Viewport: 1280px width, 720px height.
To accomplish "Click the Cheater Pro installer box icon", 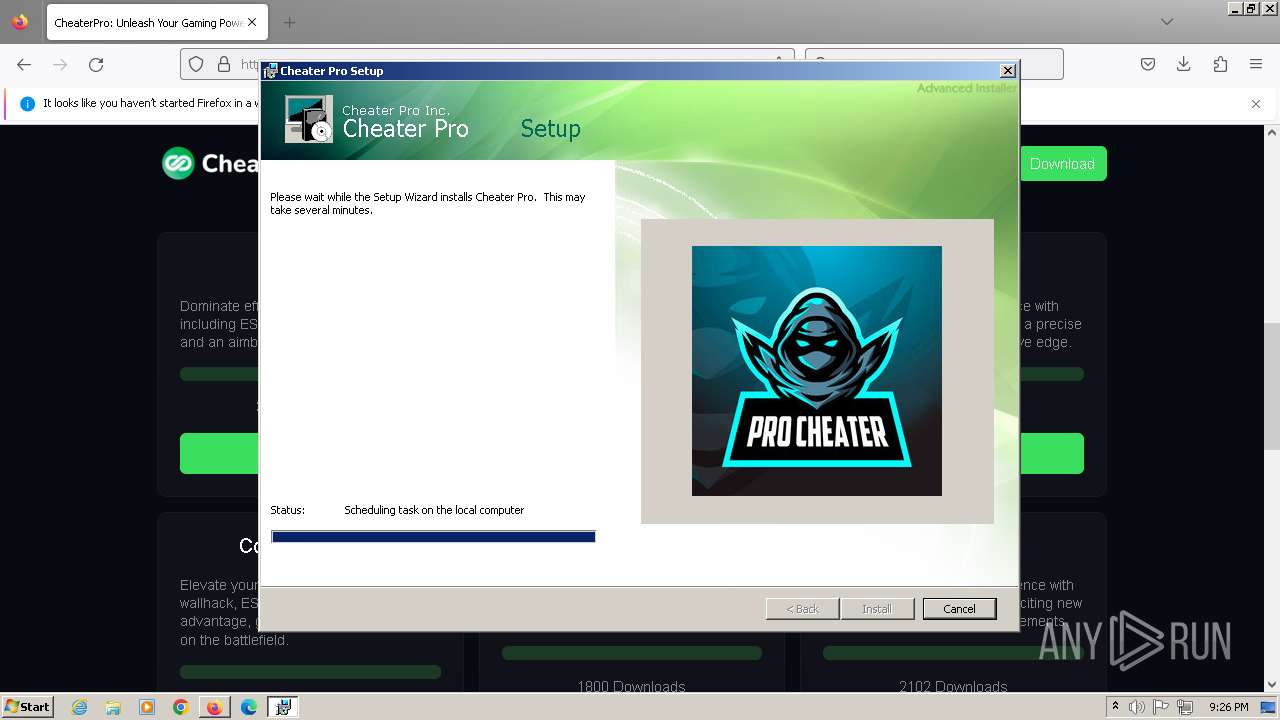I will pos(309,119).
